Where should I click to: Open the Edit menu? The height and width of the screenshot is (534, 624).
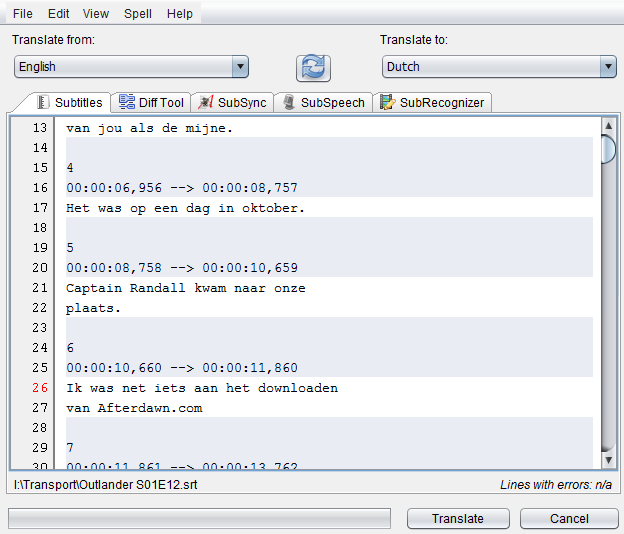[x=59, y=14]
